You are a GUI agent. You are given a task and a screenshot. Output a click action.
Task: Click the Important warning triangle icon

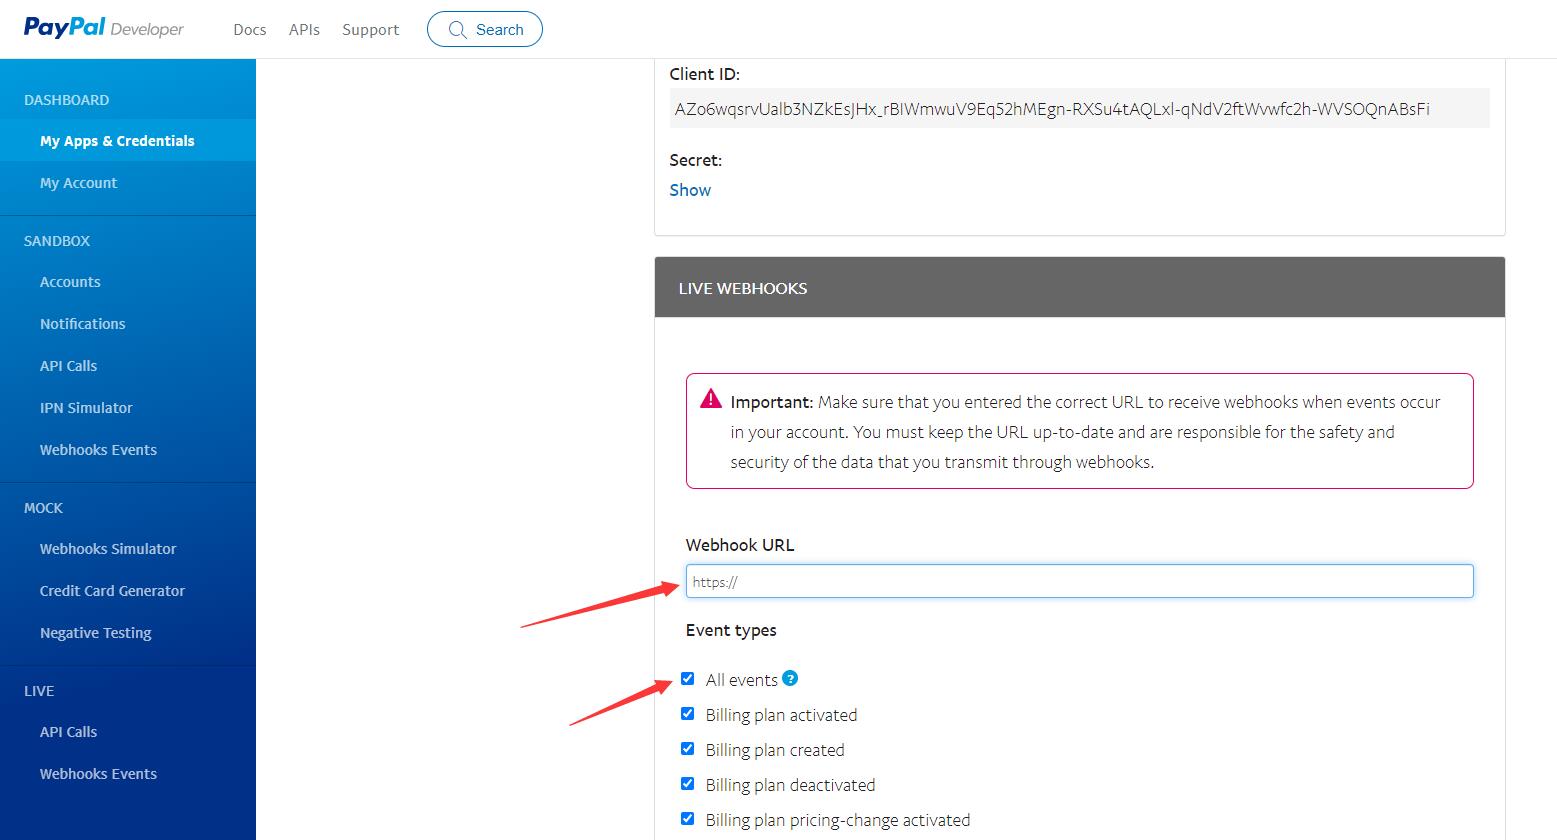click(x=711, y=399)
